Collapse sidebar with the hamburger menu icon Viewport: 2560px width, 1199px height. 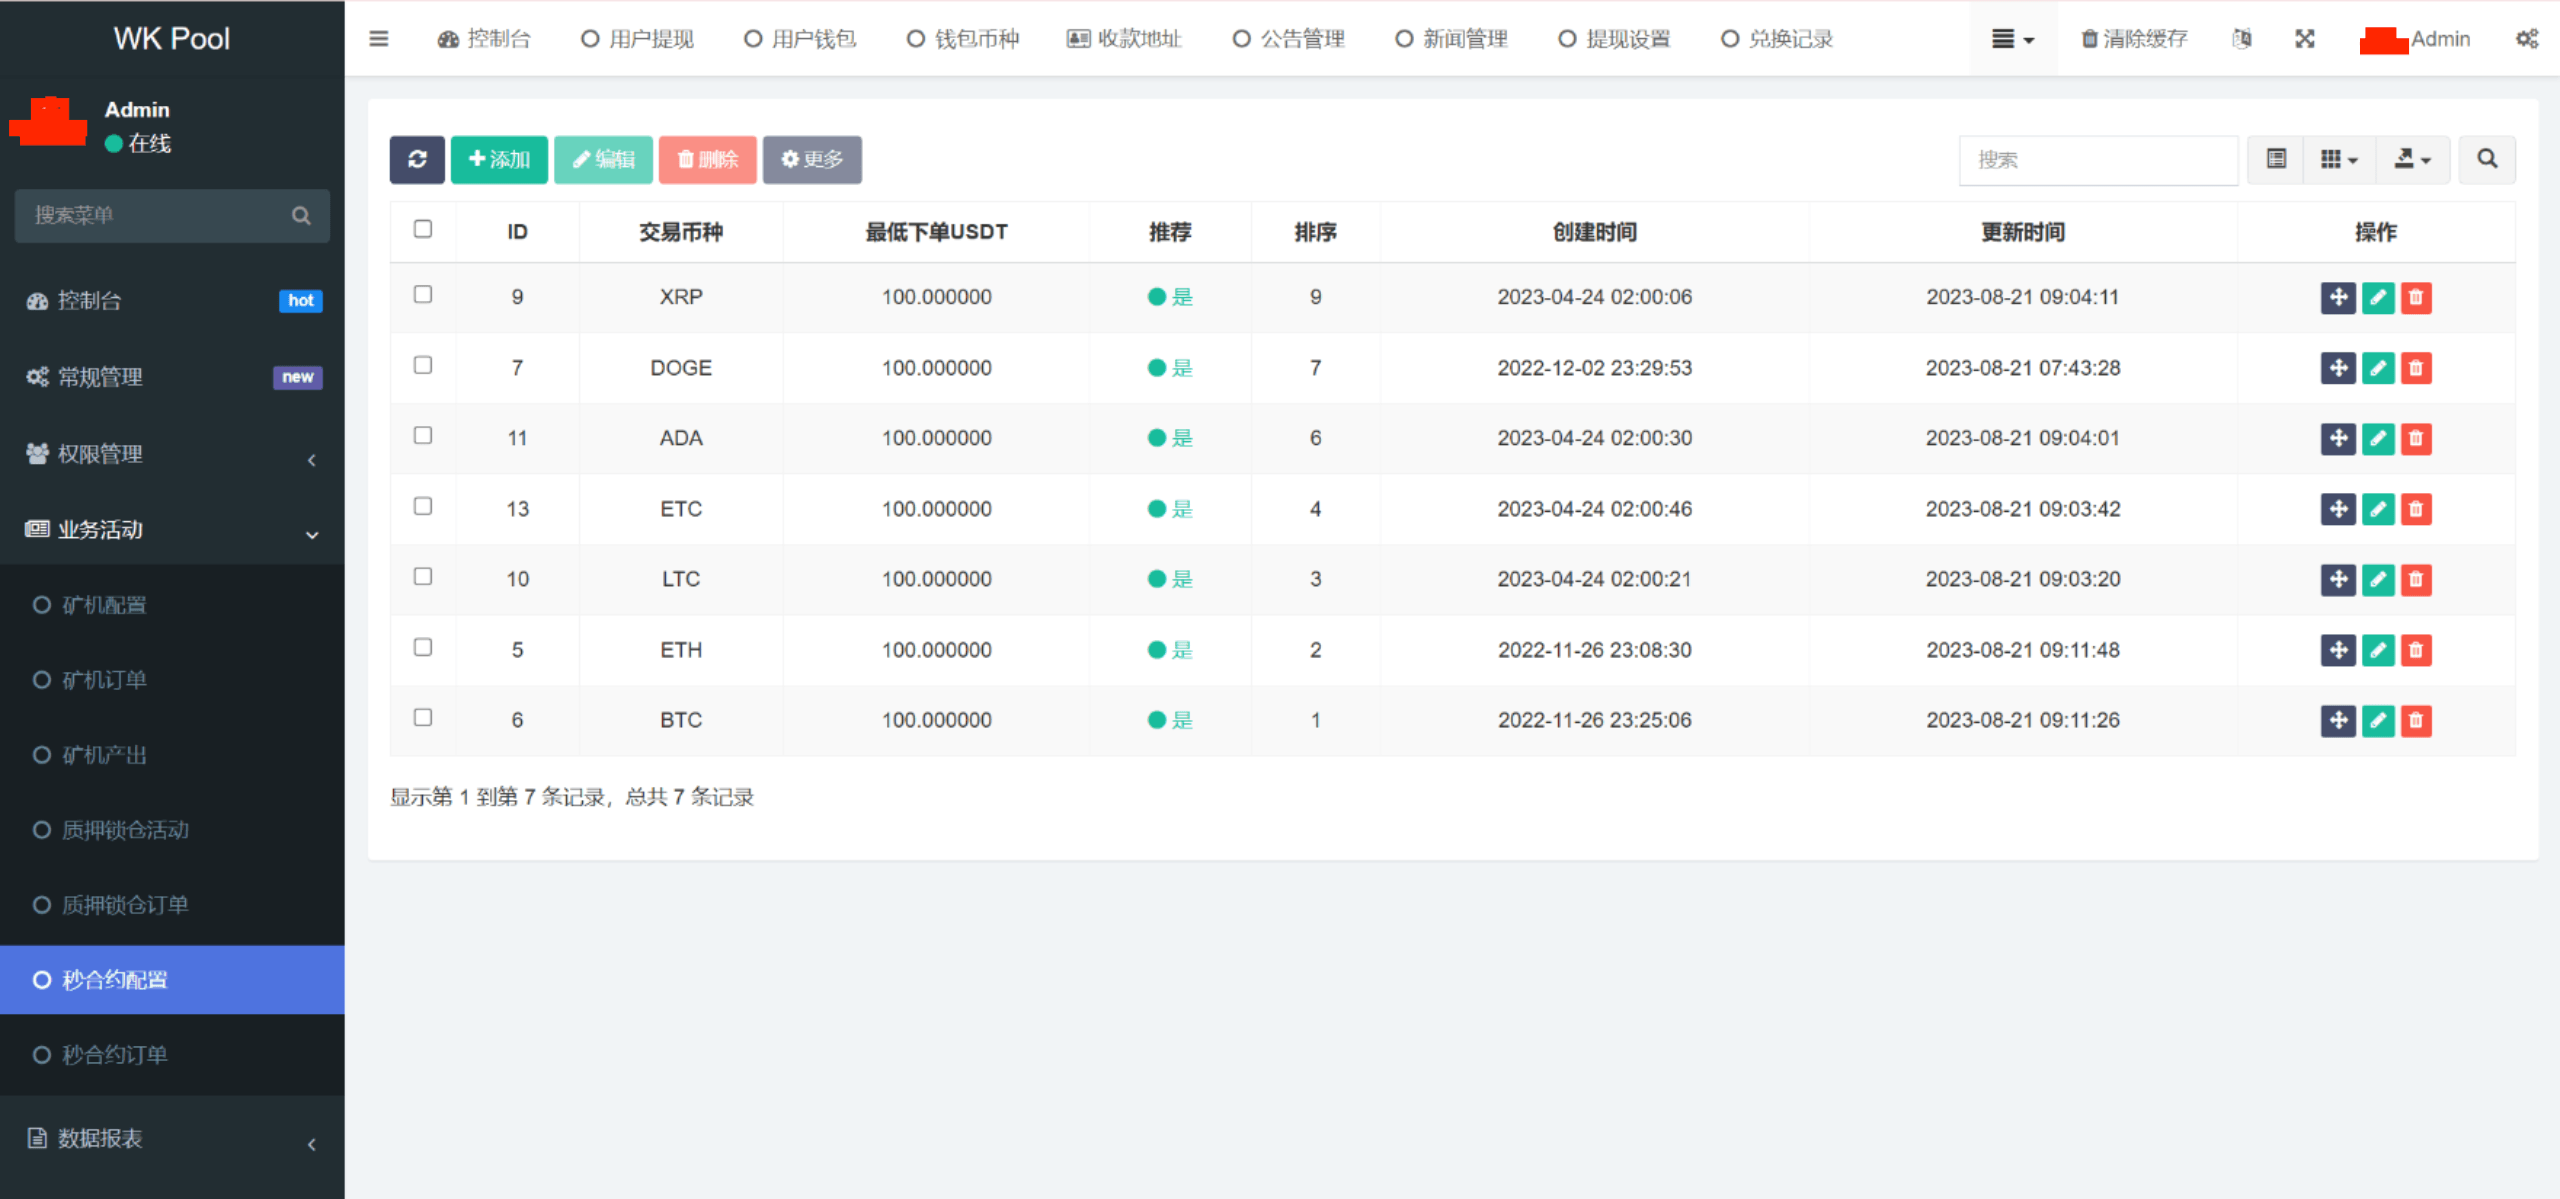tap(379, 39)
